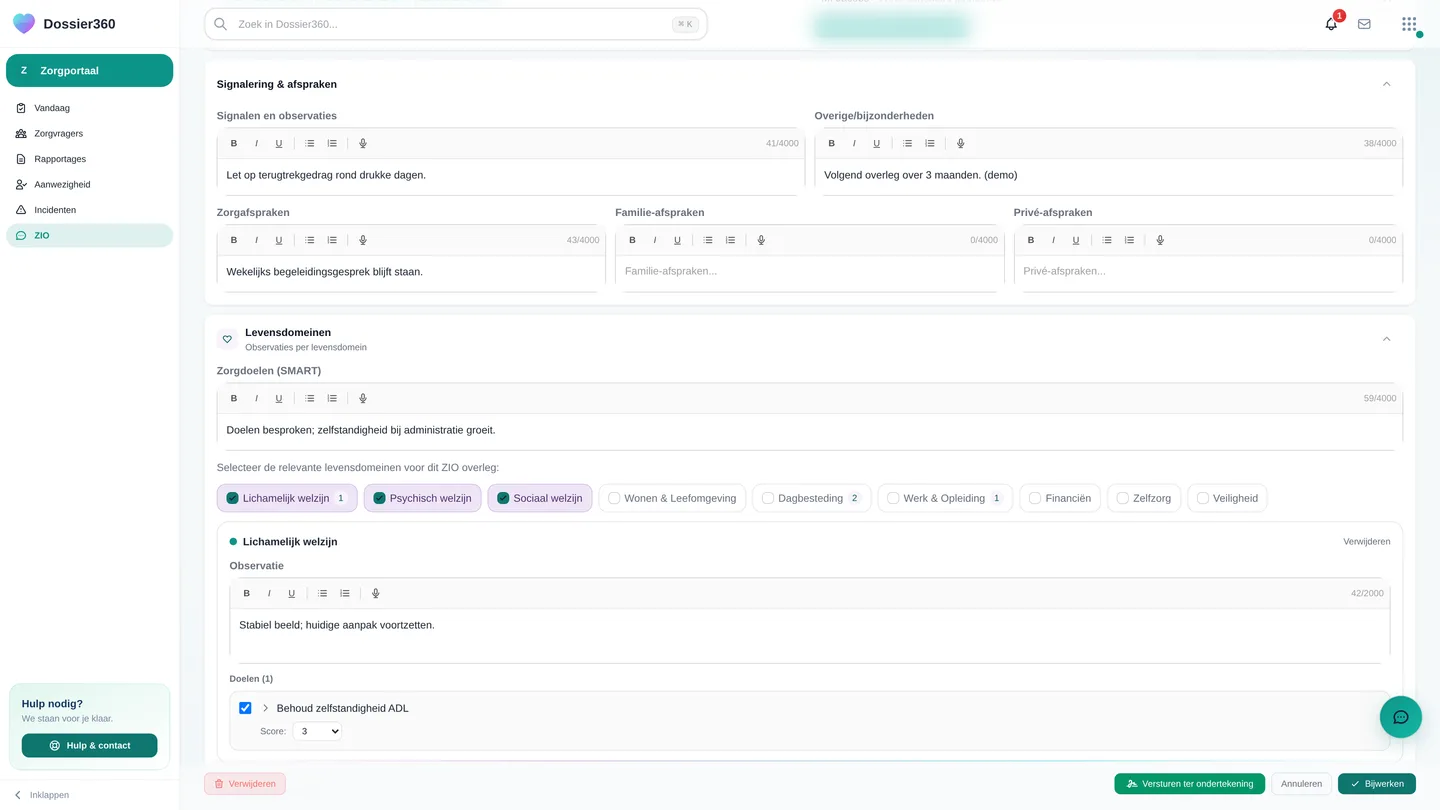The image size is (1440, 810).
Task: Bulleted list in Zorgafspraken toolbar
Action: pyautogui.click(x=310, y=240)
